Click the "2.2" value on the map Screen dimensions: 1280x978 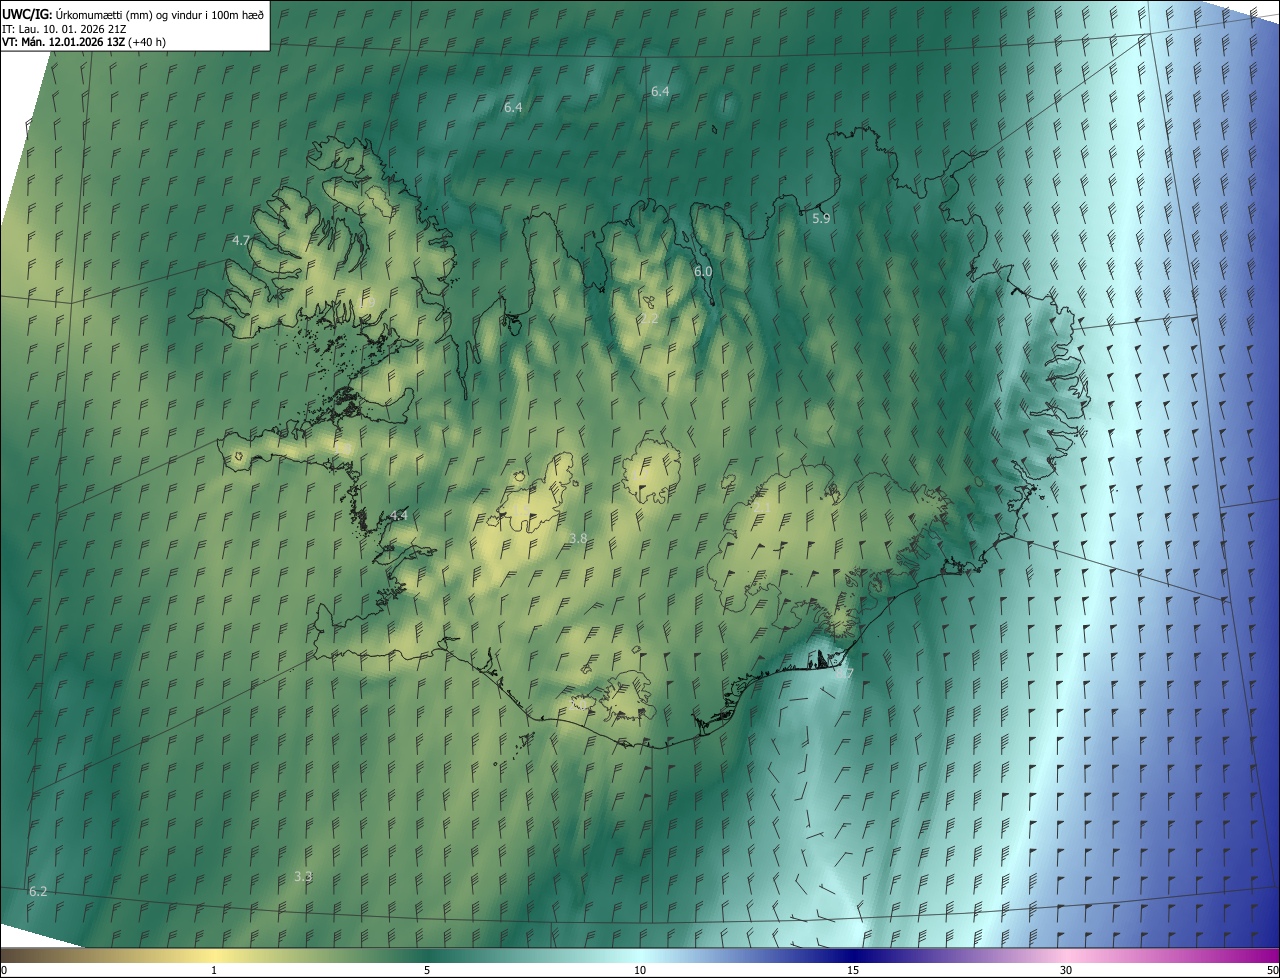tap(650, 320)
